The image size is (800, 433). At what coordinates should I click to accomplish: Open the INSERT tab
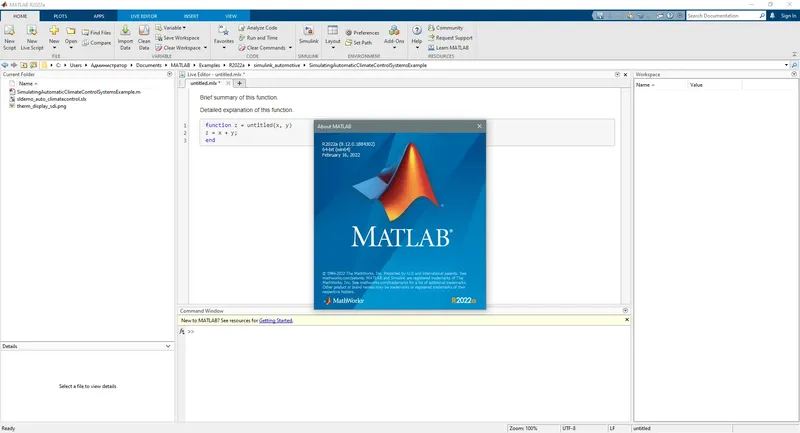[191, 16]
